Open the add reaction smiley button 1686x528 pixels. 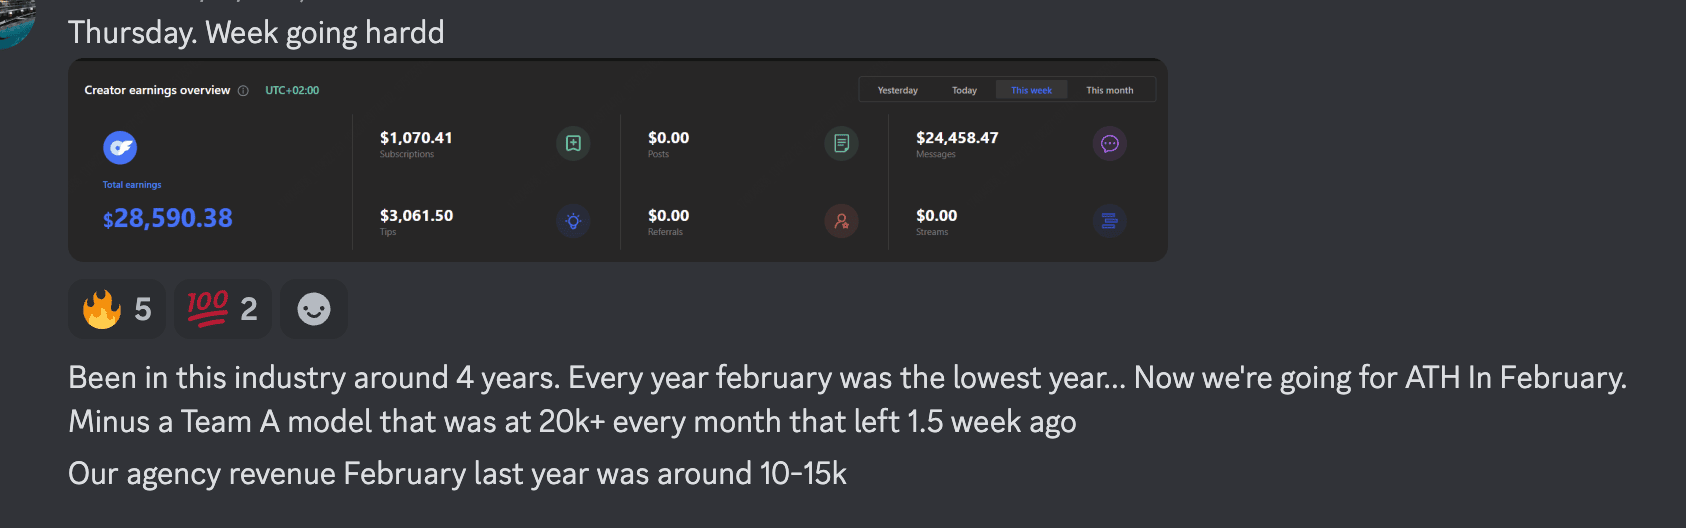(x=314, y=309)
